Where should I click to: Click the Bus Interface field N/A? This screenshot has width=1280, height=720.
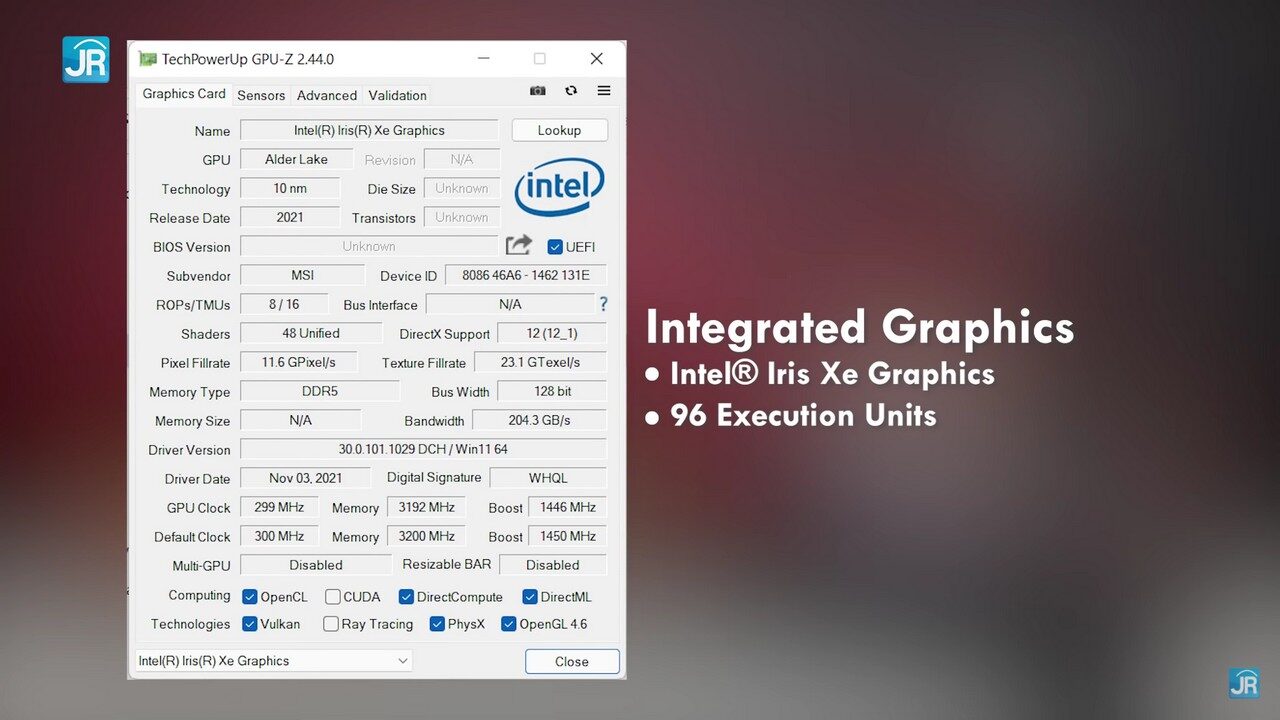coord(510,304)
